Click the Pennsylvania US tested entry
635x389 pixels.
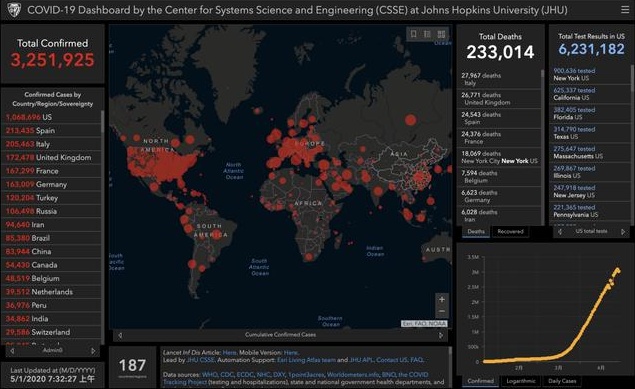click(590, 211)
